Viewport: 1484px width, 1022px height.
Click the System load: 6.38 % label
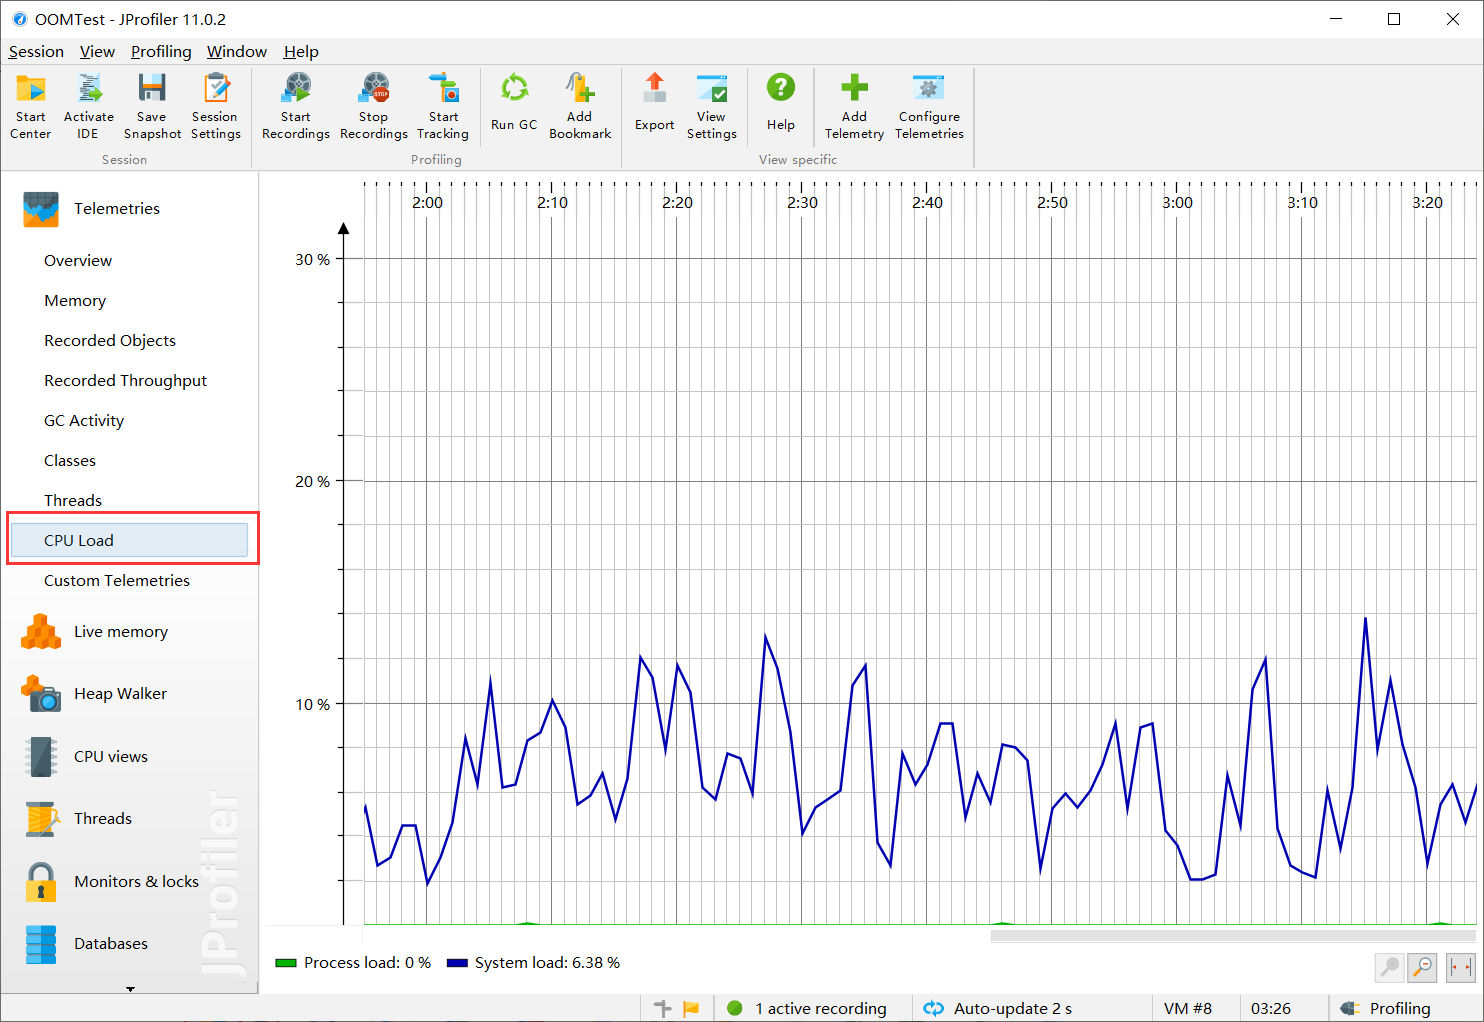[547, 963]
